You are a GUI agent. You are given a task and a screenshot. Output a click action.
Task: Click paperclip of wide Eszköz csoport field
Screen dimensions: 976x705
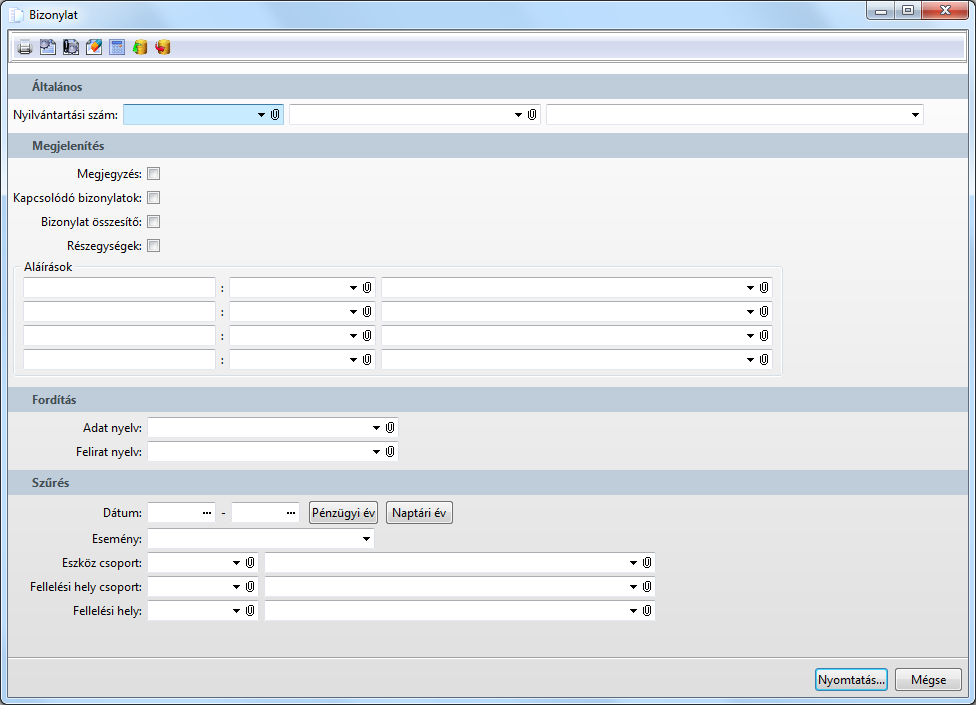click(x=647, y=563)
